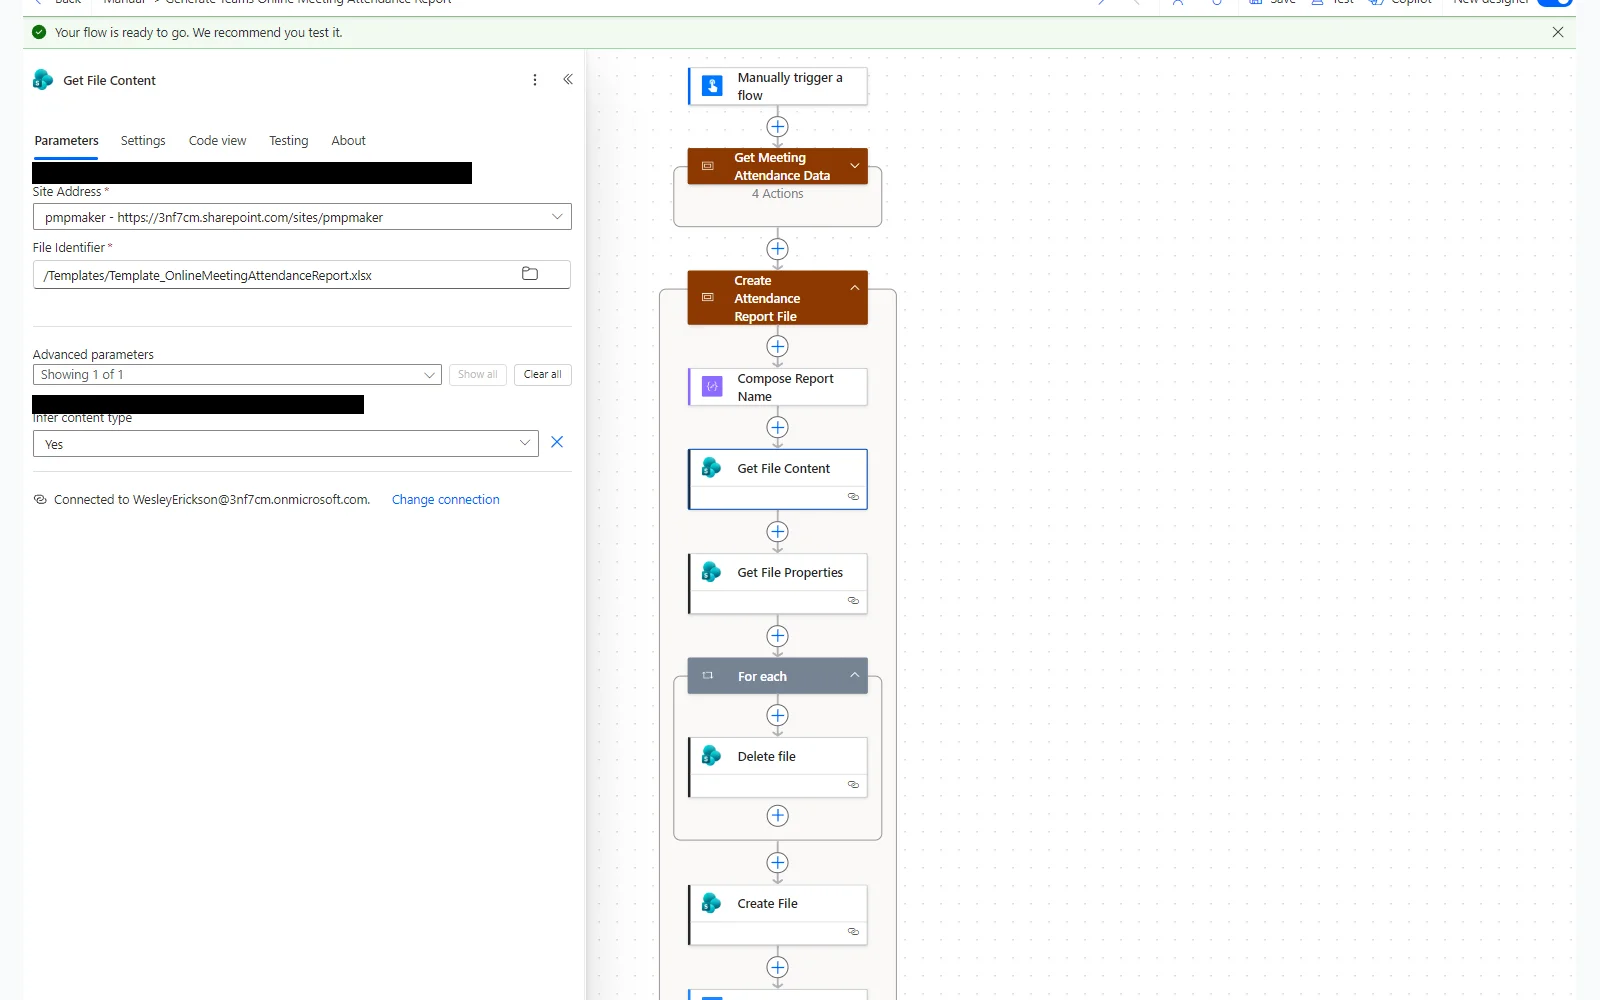Switch to the Settings tab
The height and width of the screenshot is (1000, 1600).
(143, 141)
